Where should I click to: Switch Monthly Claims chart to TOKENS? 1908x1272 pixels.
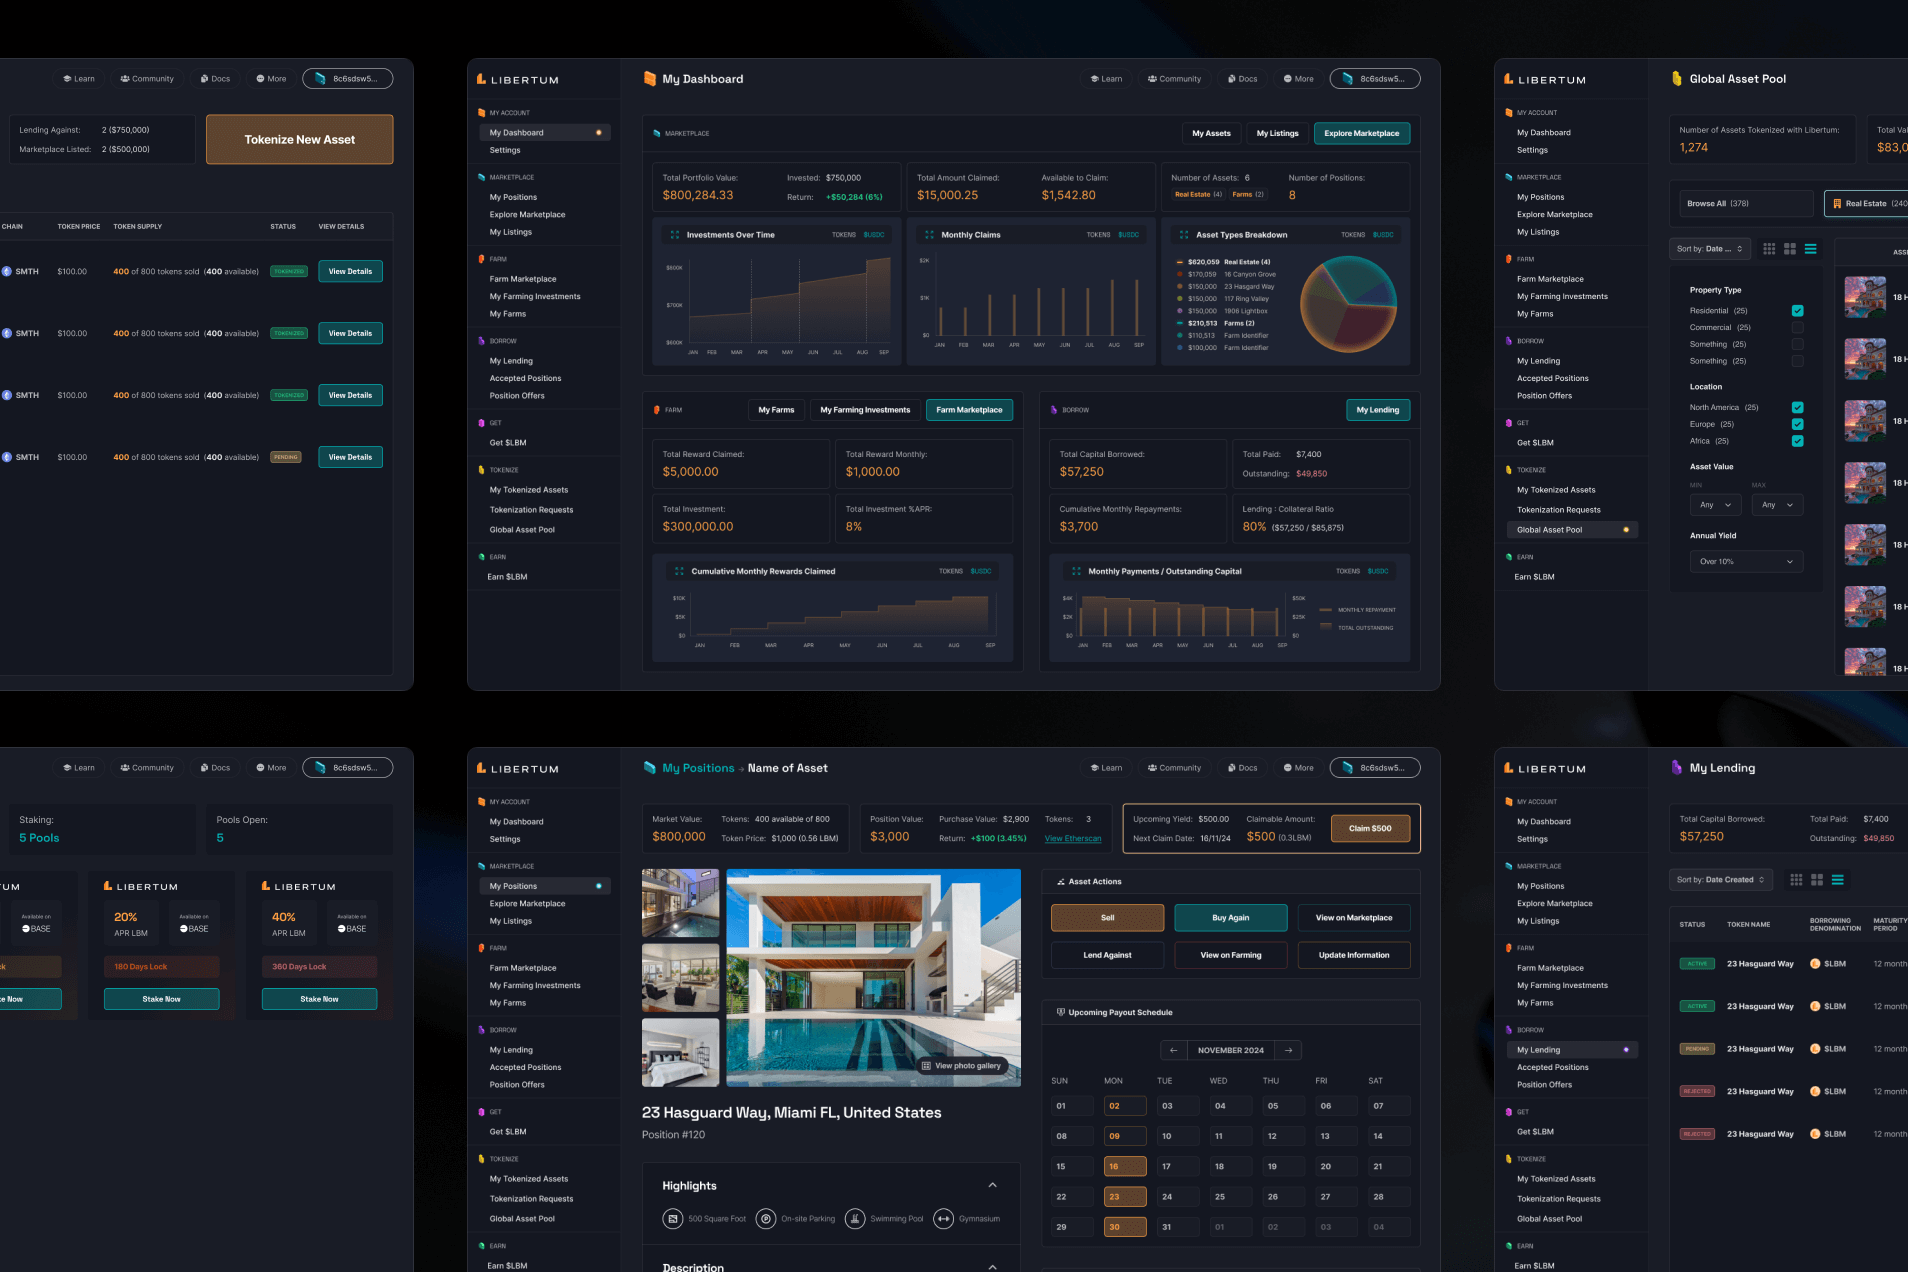pyautogui.click(x=1098, y=235)
